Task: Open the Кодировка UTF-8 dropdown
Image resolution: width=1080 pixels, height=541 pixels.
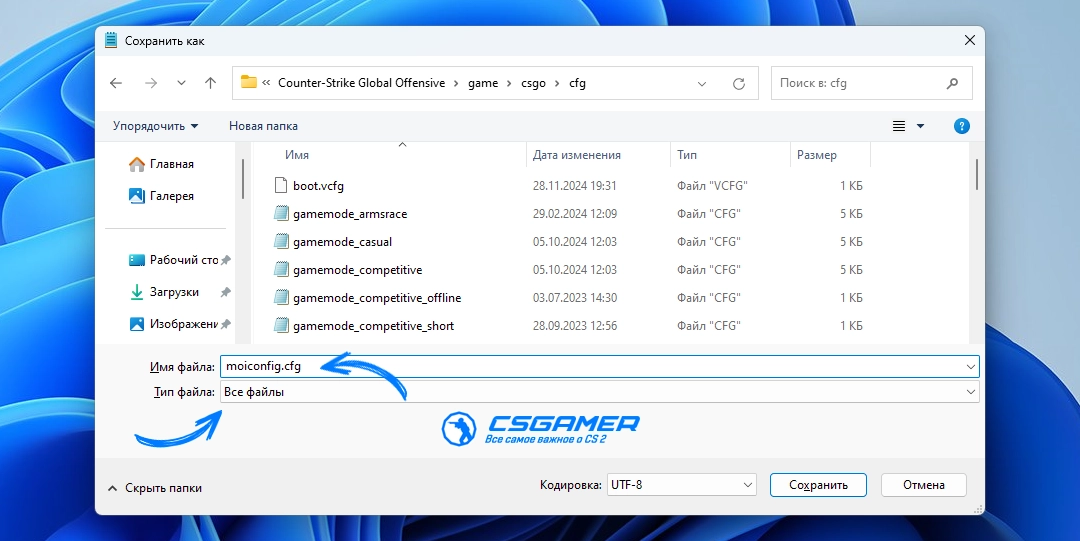Action: (x=681, y=485)
